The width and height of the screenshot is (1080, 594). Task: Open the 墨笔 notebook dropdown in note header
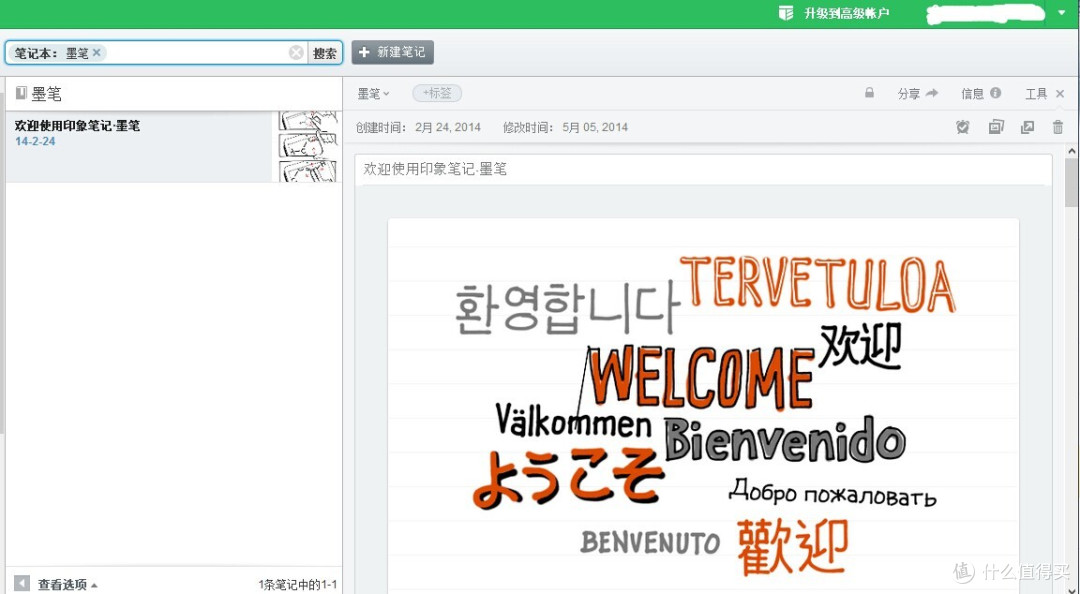[373, 94]
